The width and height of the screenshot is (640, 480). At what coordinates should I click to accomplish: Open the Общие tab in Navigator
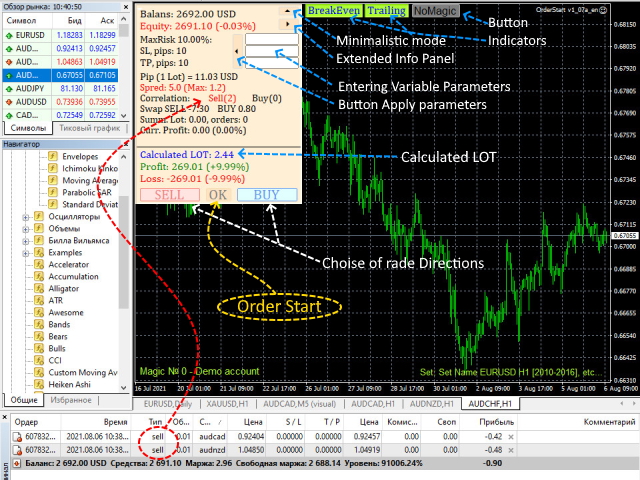coord(24,400)
